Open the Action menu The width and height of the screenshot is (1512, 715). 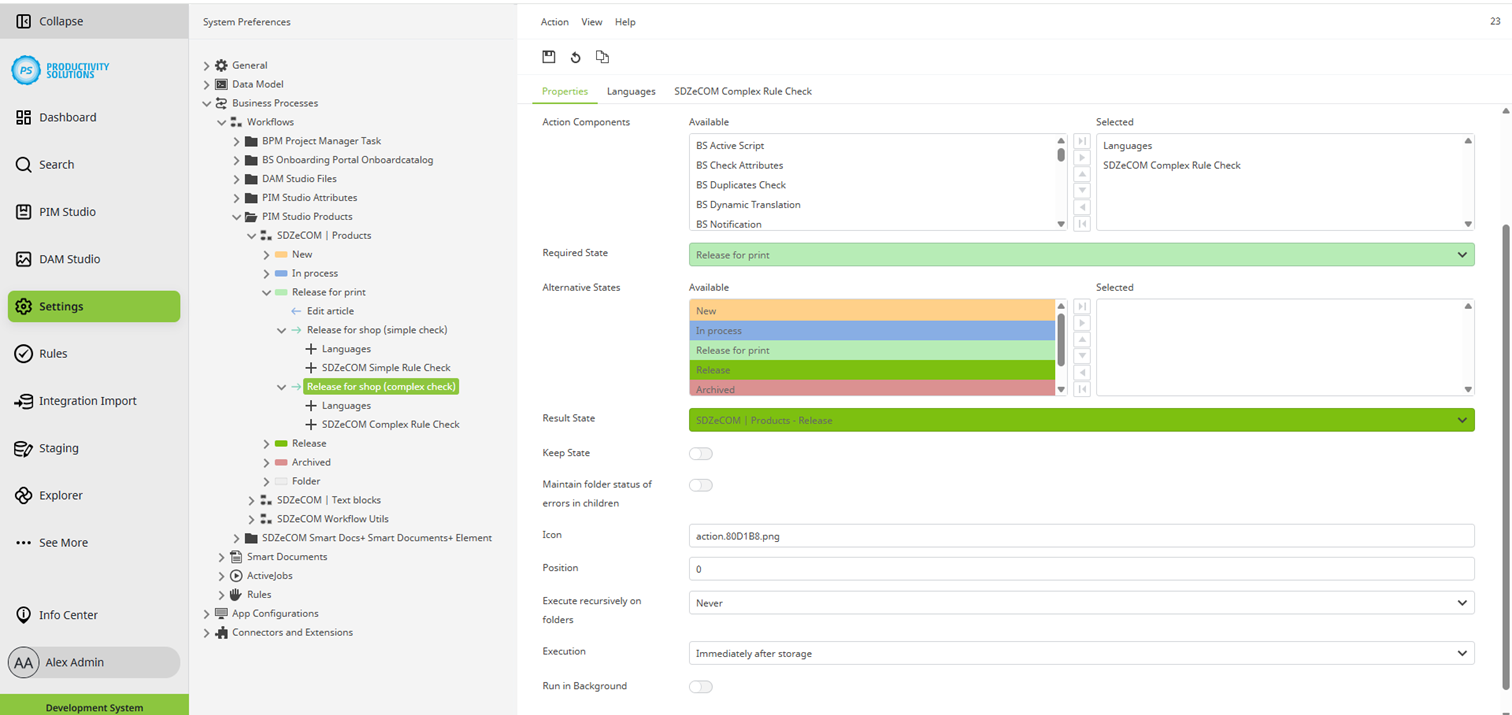554,22
